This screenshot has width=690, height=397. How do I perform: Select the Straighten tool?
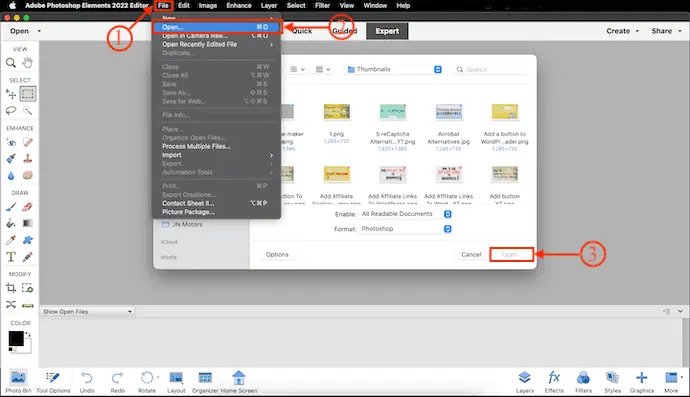tap(28, 305)
